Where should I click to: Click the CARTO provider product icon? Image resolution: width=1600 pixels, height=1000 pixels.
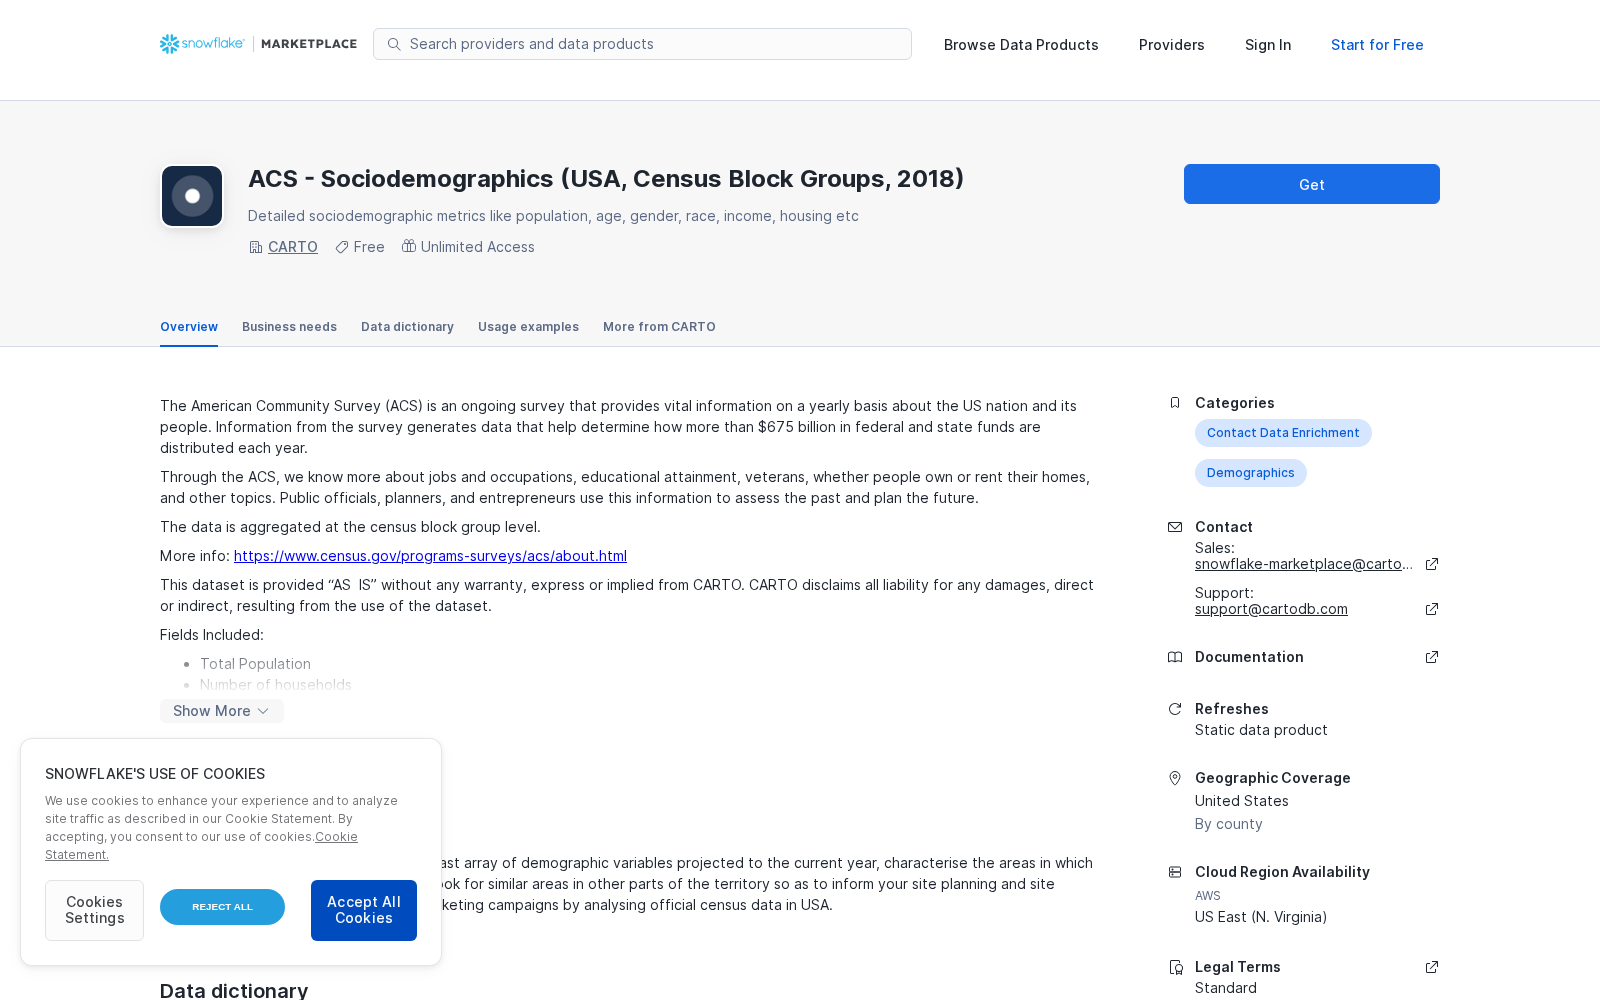coord(192,196)
